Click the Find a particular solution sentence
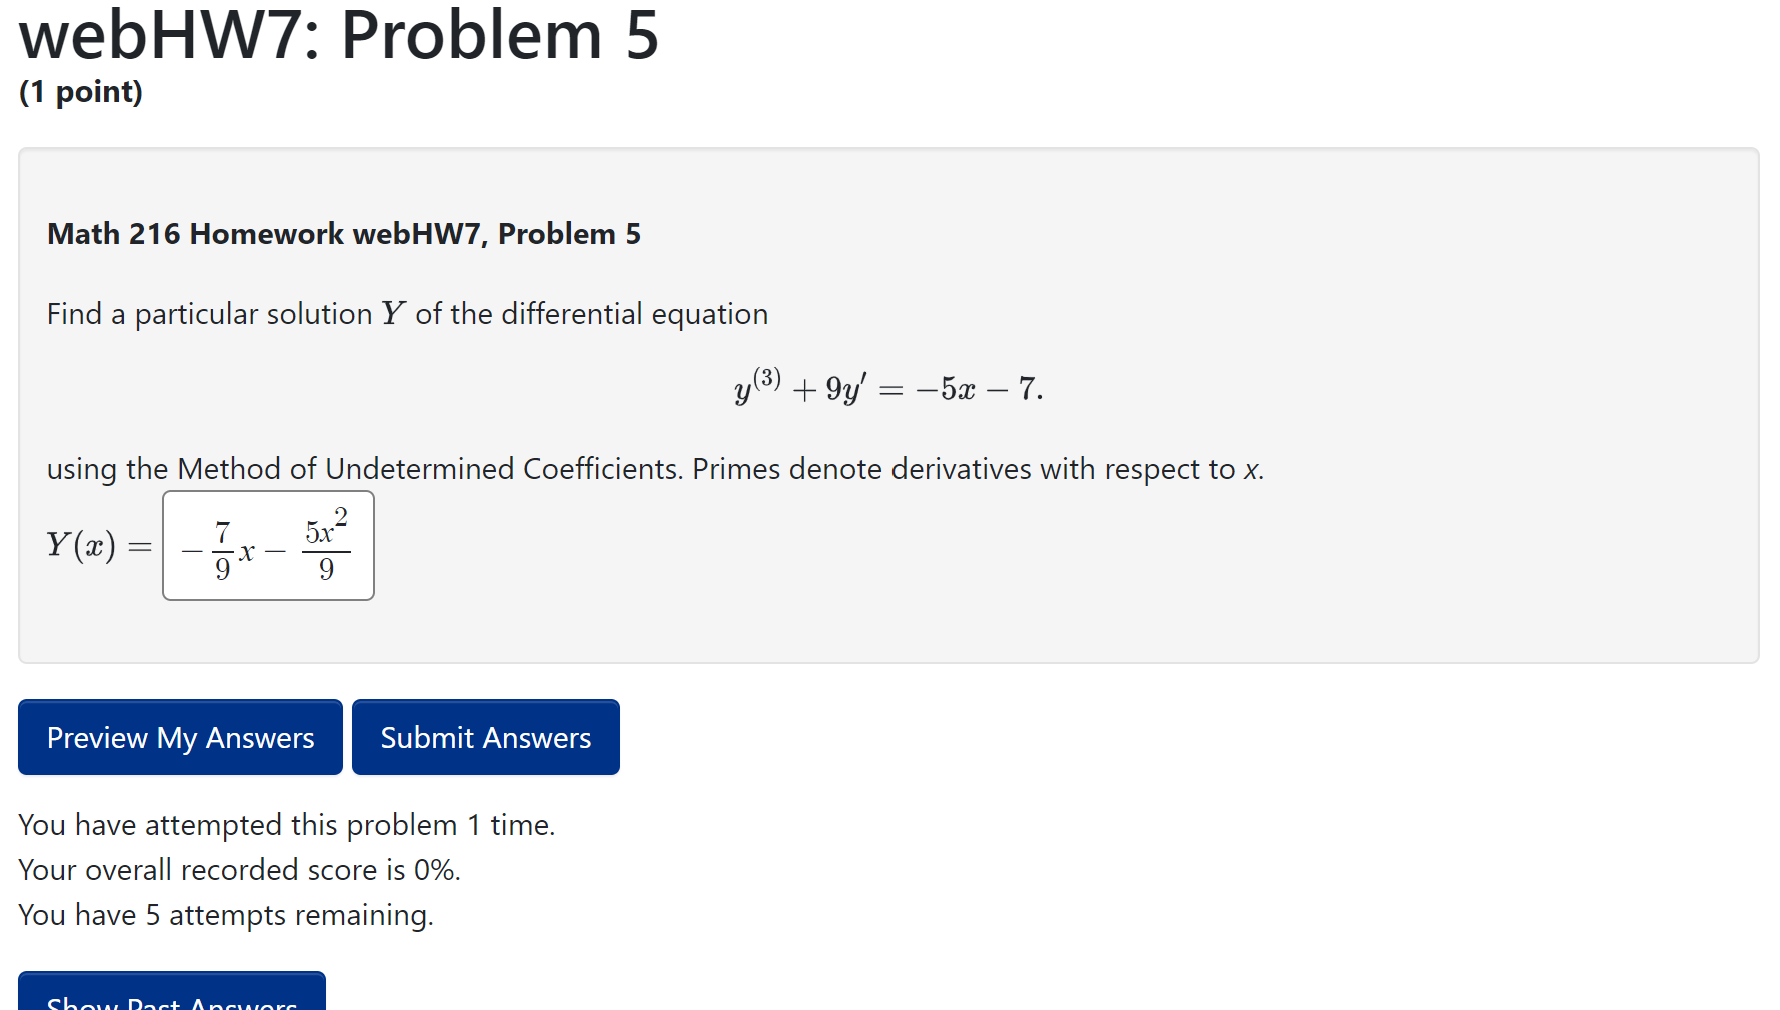This screenshot has height=1010, width=1780. [x=407, y=313]
